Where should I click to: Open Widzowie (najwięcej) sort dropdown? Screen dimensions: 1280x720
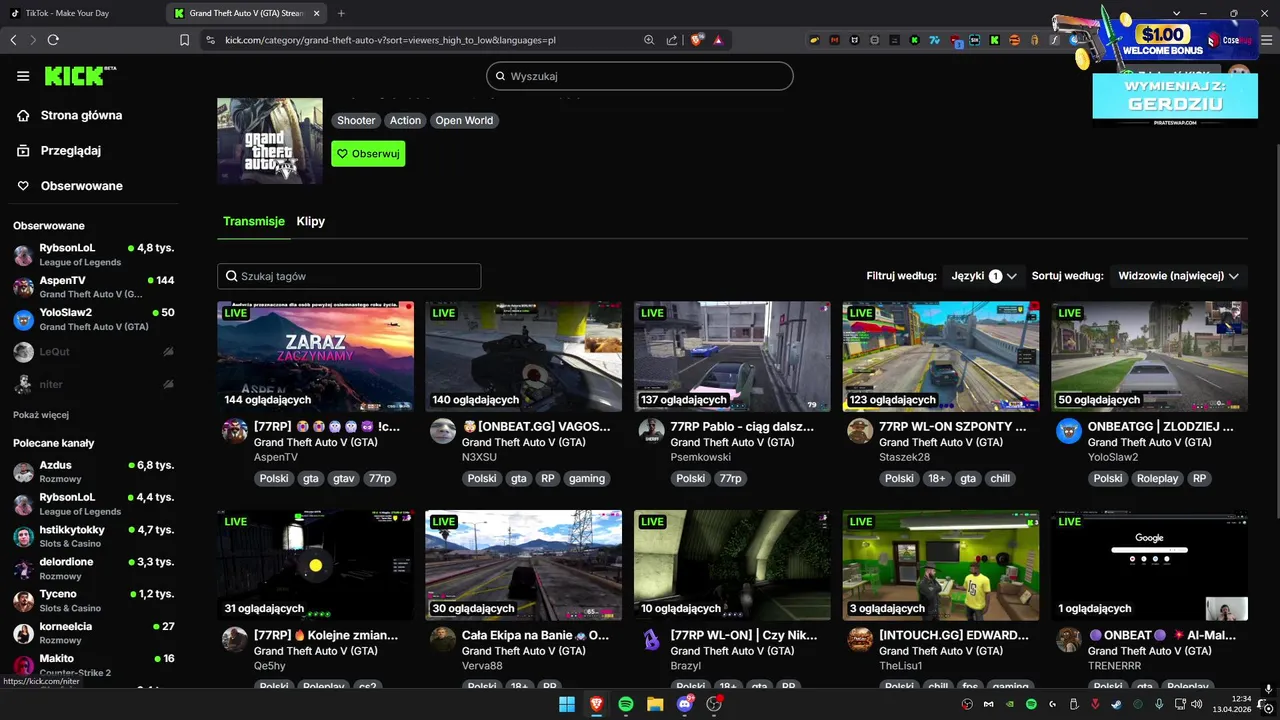point(1178,276)
